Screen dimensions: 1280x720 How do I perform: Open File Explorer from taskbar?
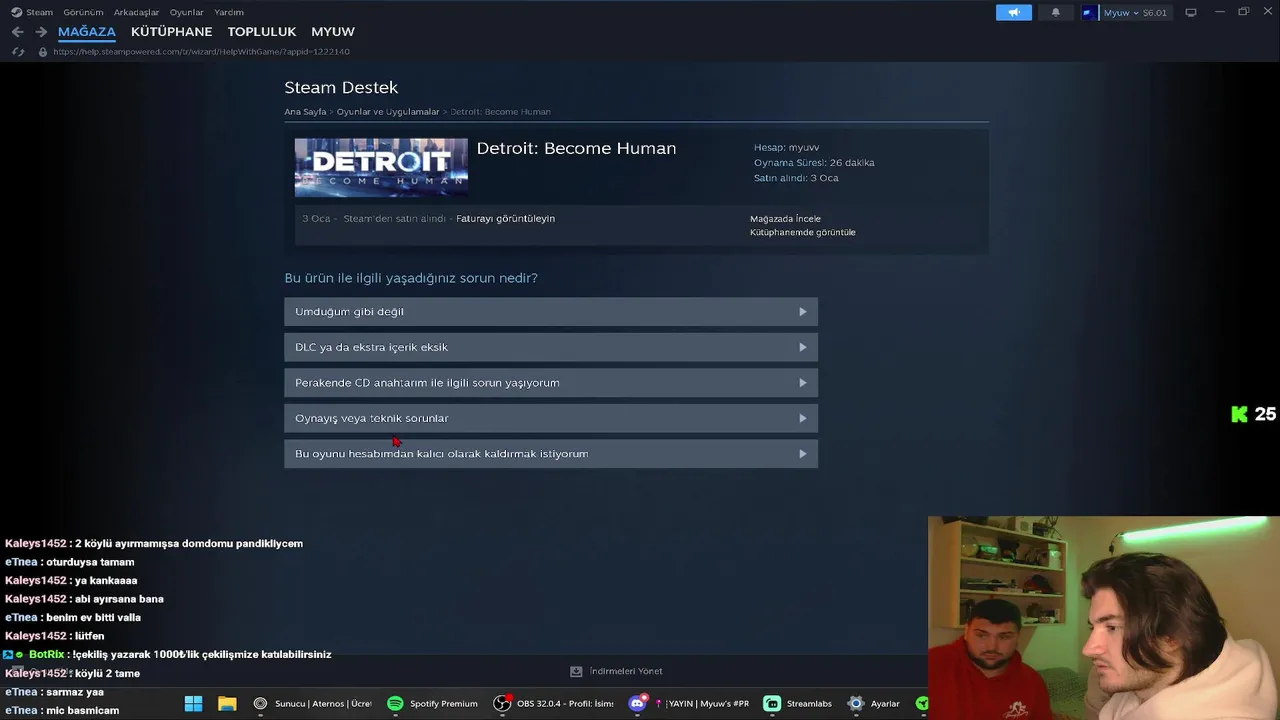click(x=227, y=704)
